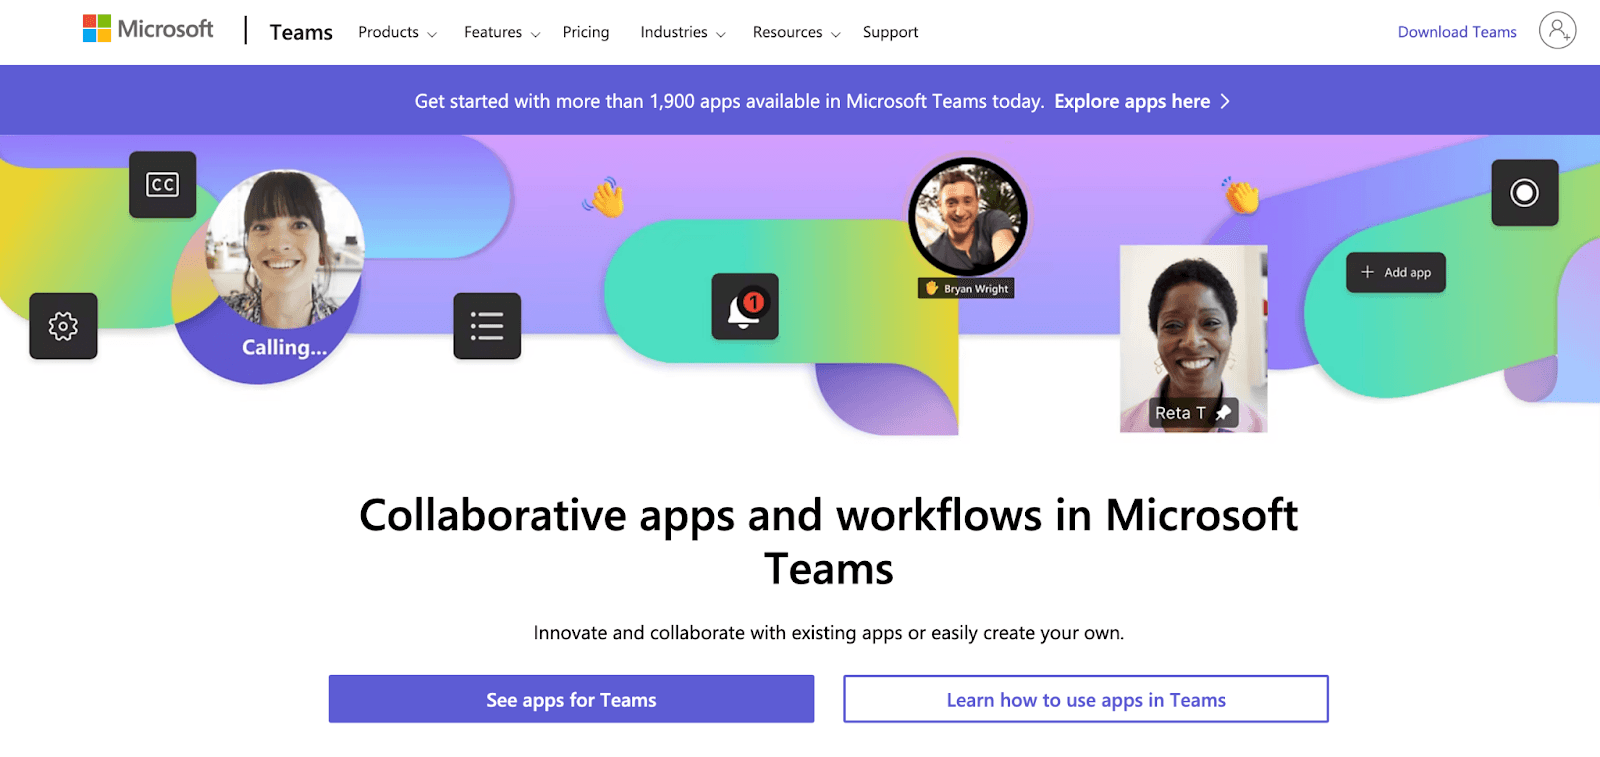Image resolution: width=1600 pixels, height=757 pixels.
Task: Click the Get started with 1,900 apps text
Action: 729,101
